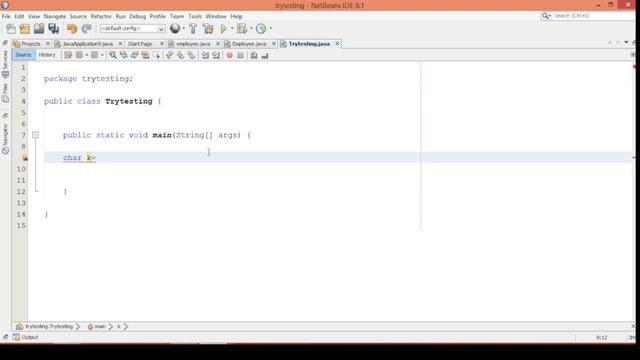Click the Save All toolbar icon
Screen dimensions: 640x360
pos(53,29)
